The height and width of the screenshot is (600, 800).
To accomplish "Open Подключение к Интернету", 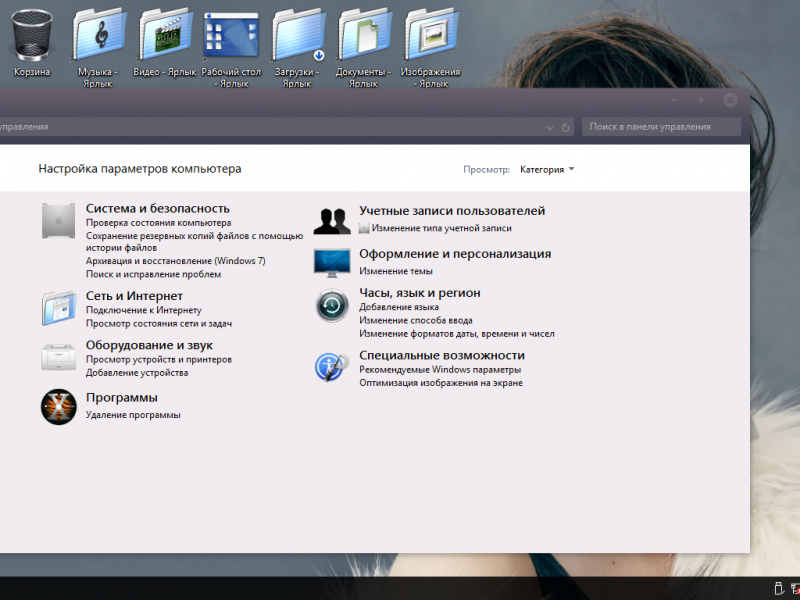I will [x=144, y=310].
